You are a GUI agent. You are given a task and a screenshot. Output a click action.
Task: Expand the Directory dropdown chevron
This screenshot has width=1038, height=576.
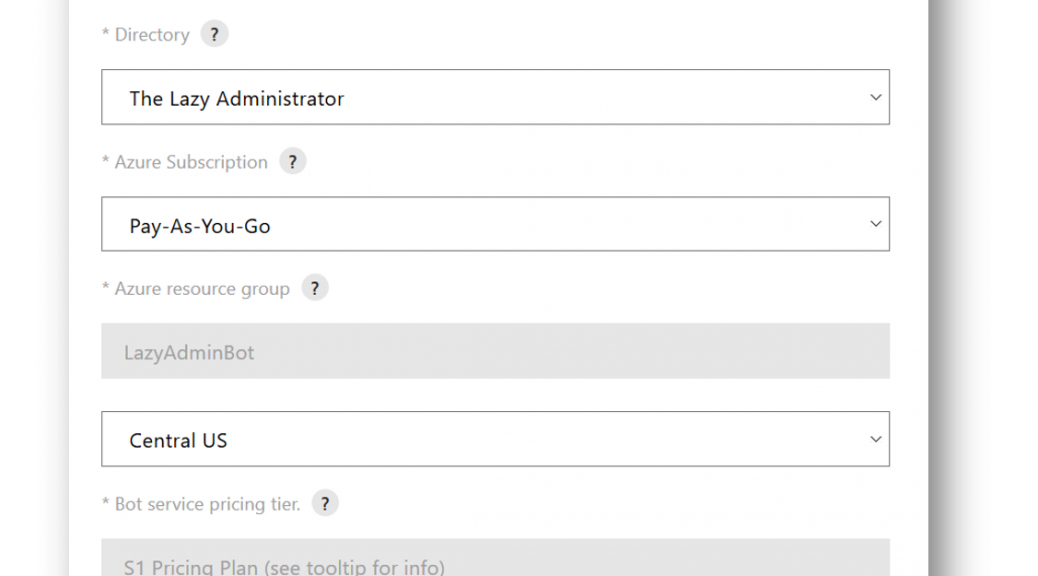tap(875, 97)
